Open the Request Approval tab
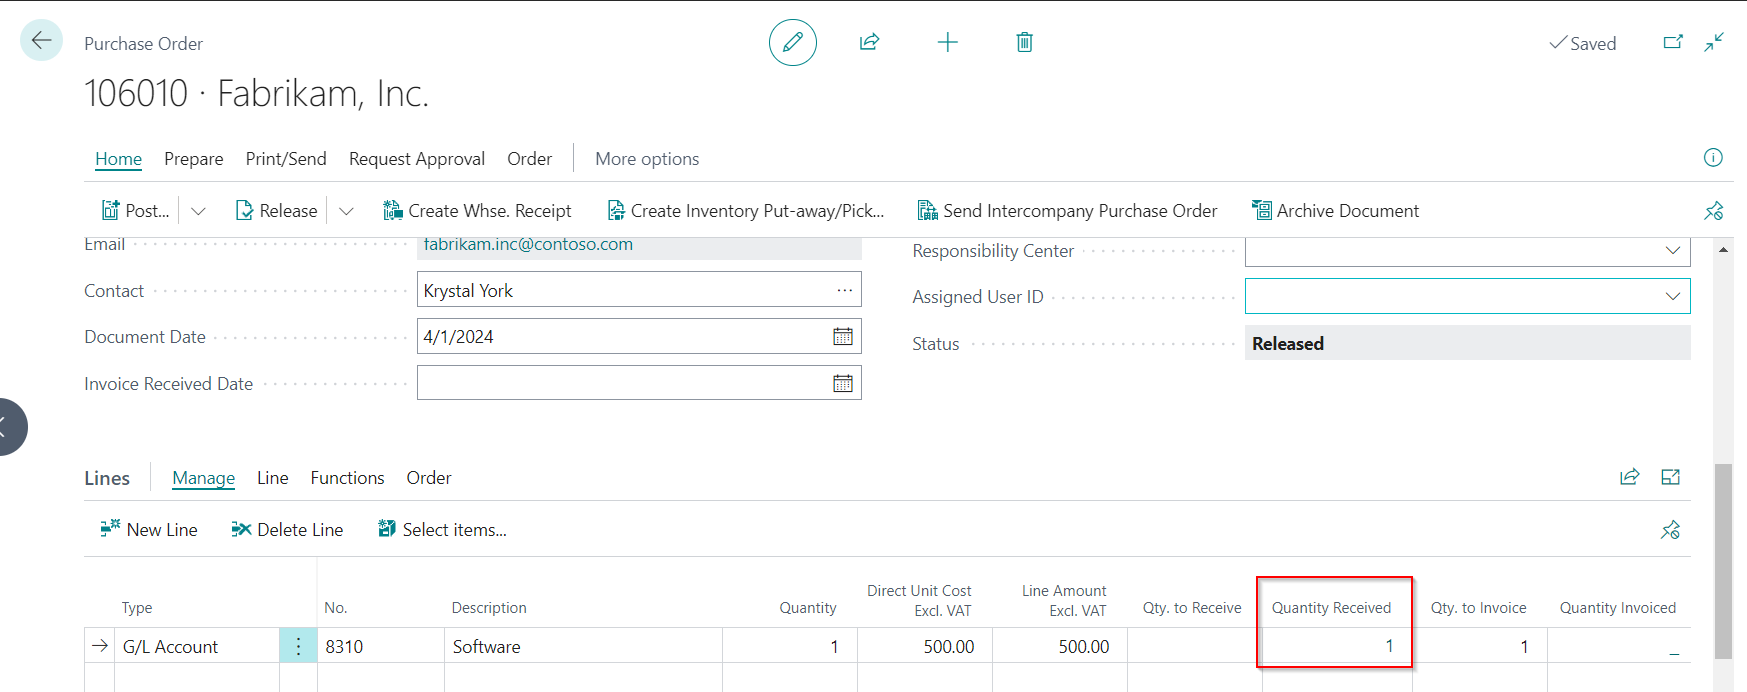The image size is (1747, 692). [417, 159]
